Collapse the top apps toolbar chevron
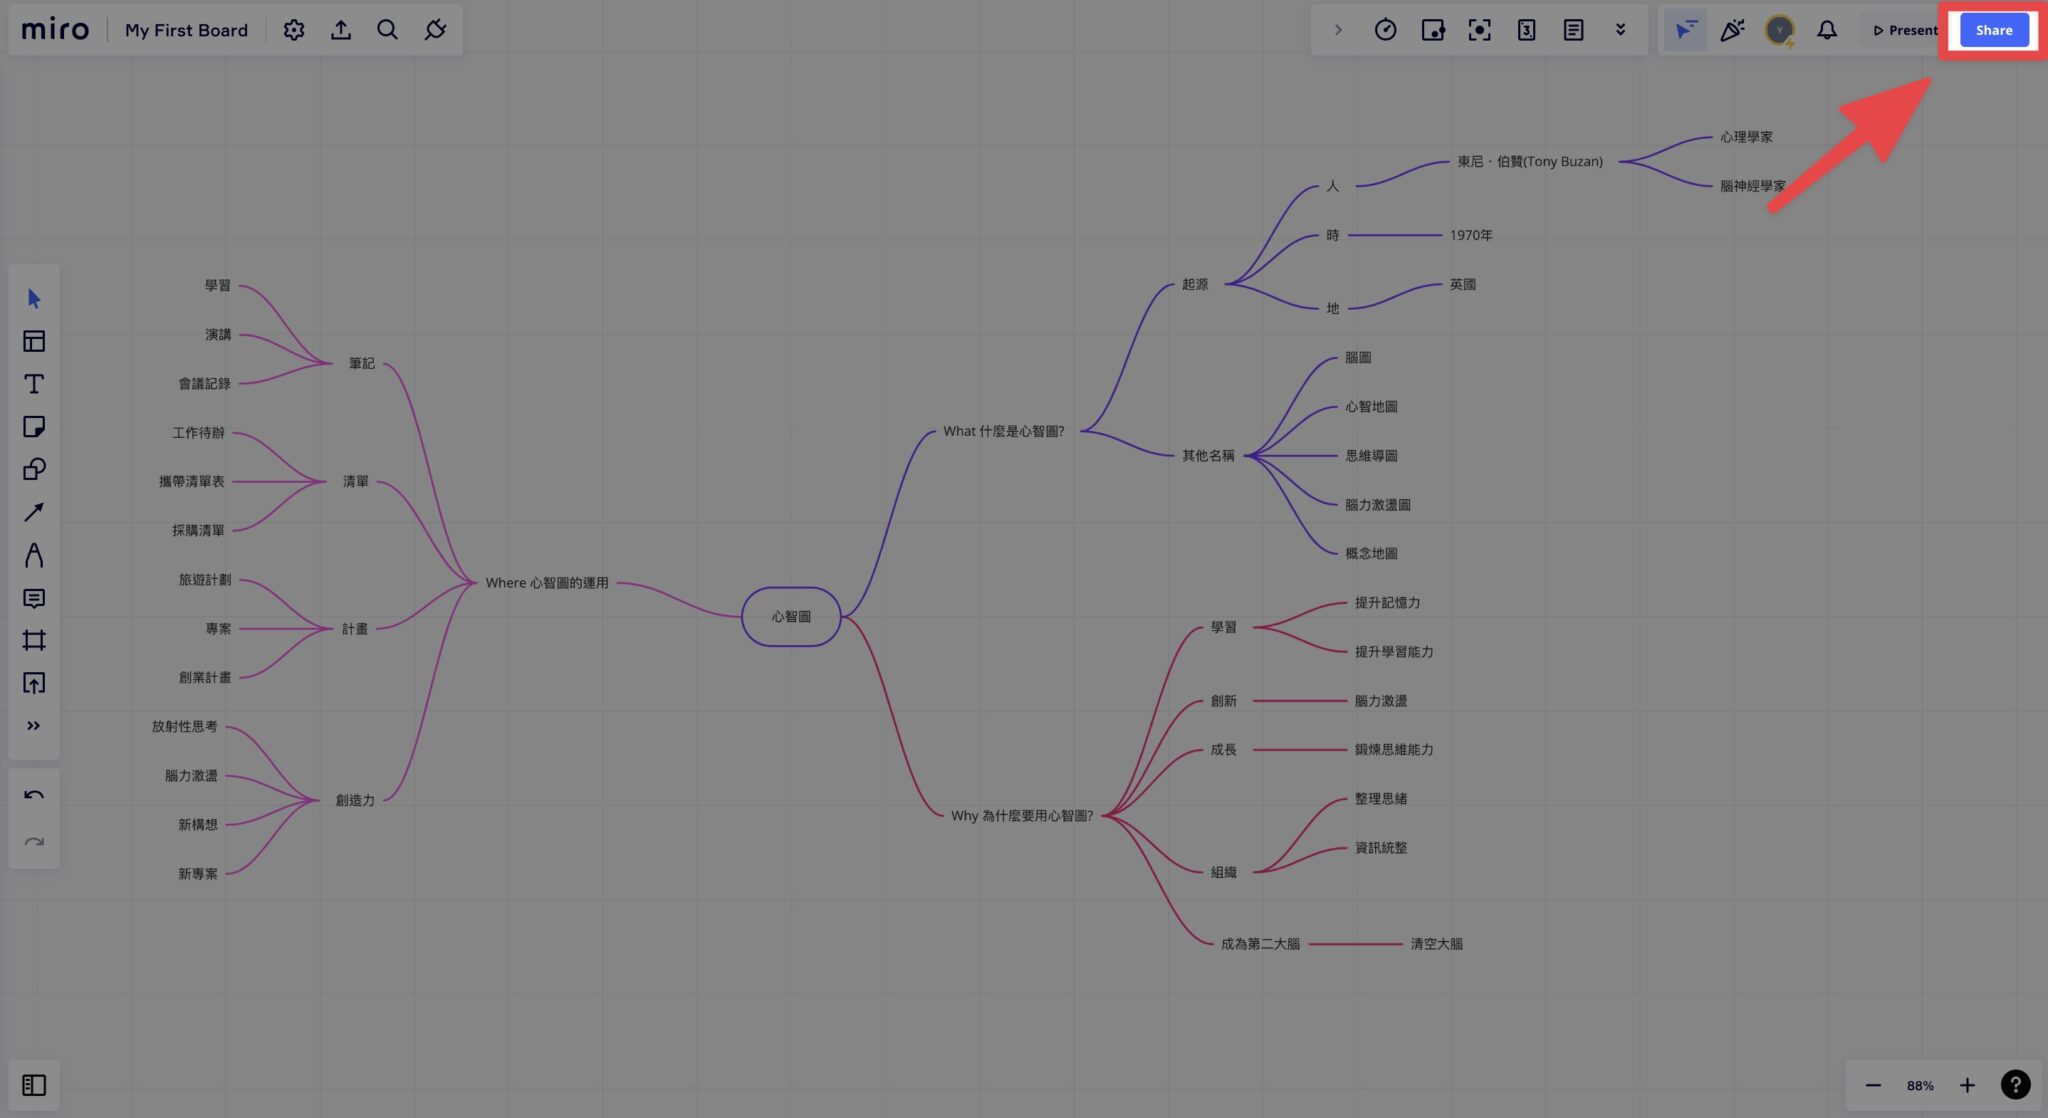Viewport: 2048px width, 1118px height. (1338, 30)
